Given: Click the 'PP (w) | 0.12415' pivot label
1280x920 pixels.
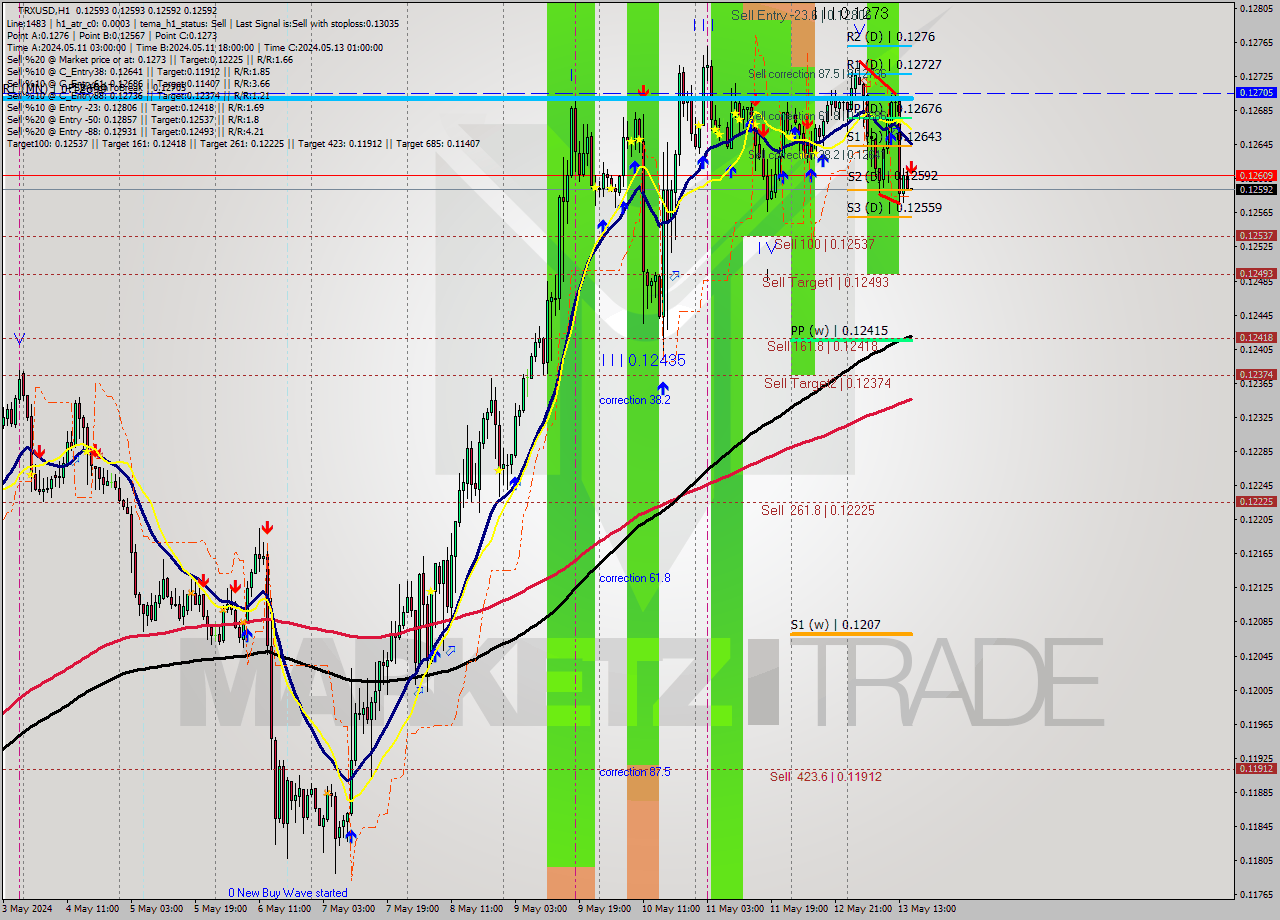Looking at the screenshot, I should (839, 330).
